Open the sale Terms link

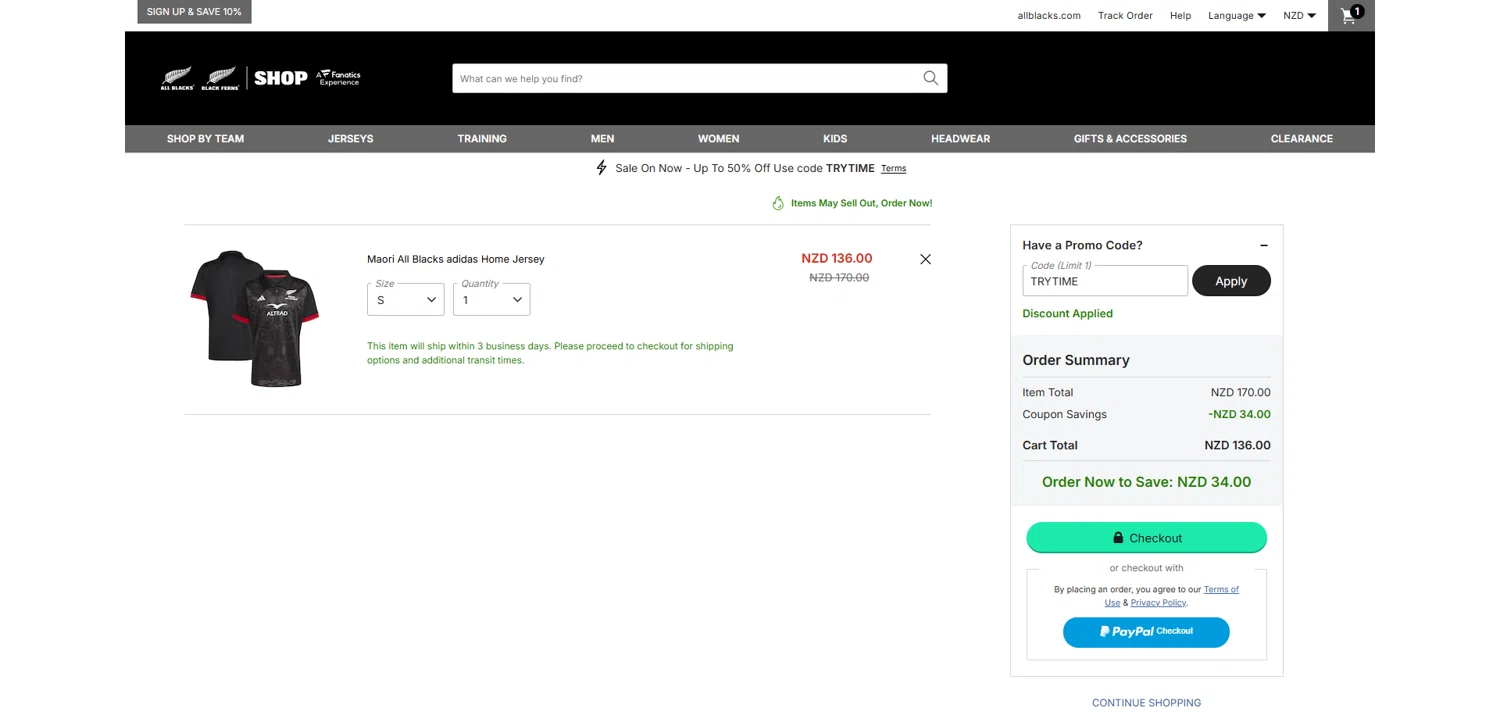coord(893,169)
